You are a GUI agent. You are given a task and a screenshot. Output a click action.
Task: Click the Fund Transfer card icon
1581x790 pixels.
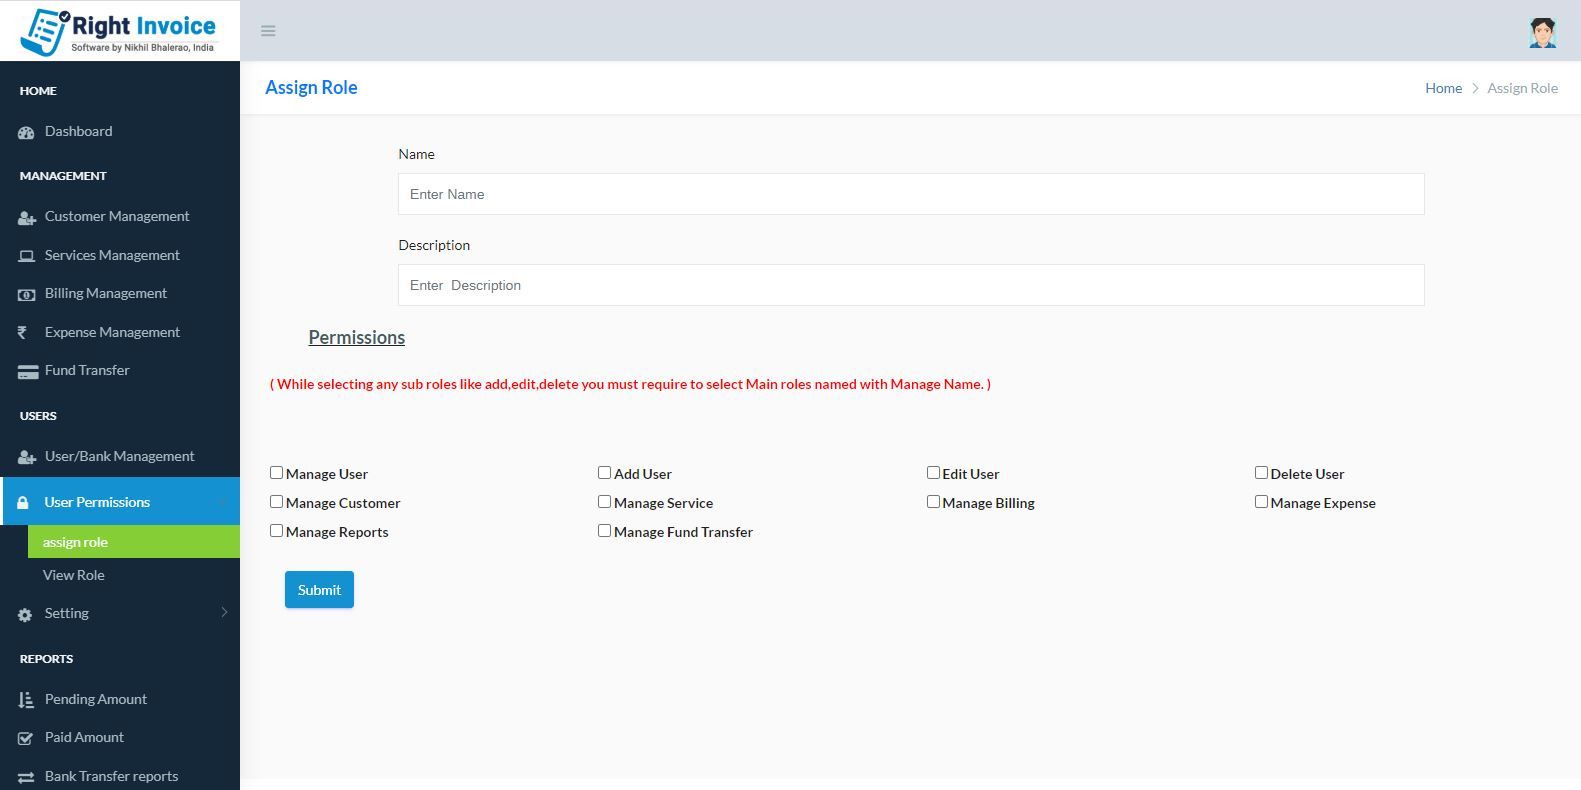point(27,371)
